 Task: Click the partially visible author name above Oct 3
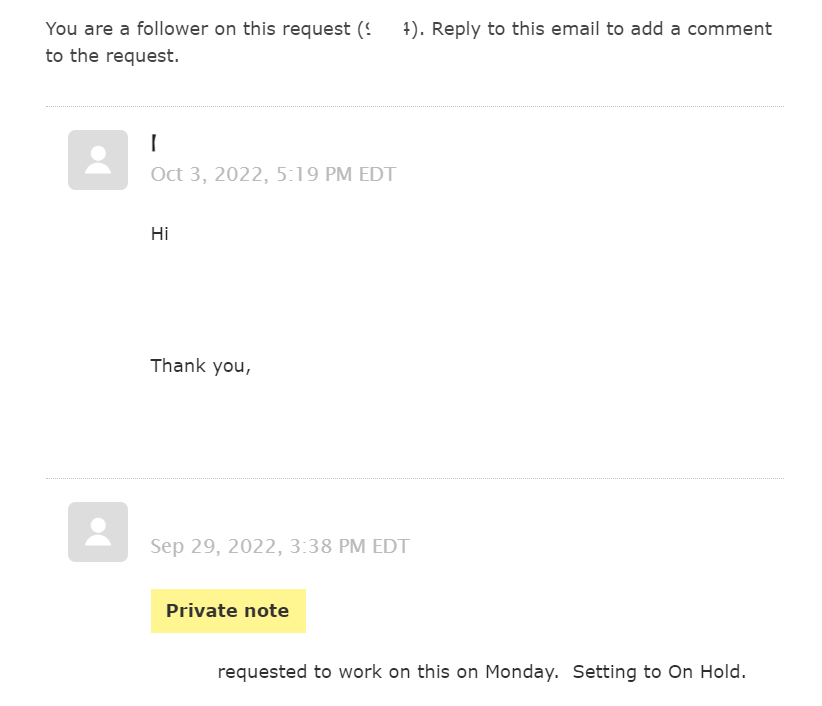tap(154, 143)
